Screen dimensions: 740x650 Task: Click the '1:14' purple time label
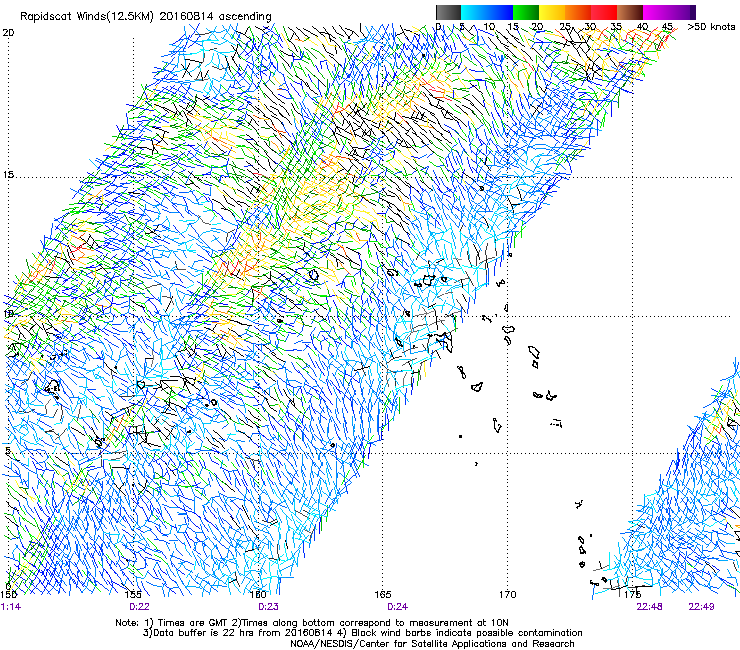11,607
